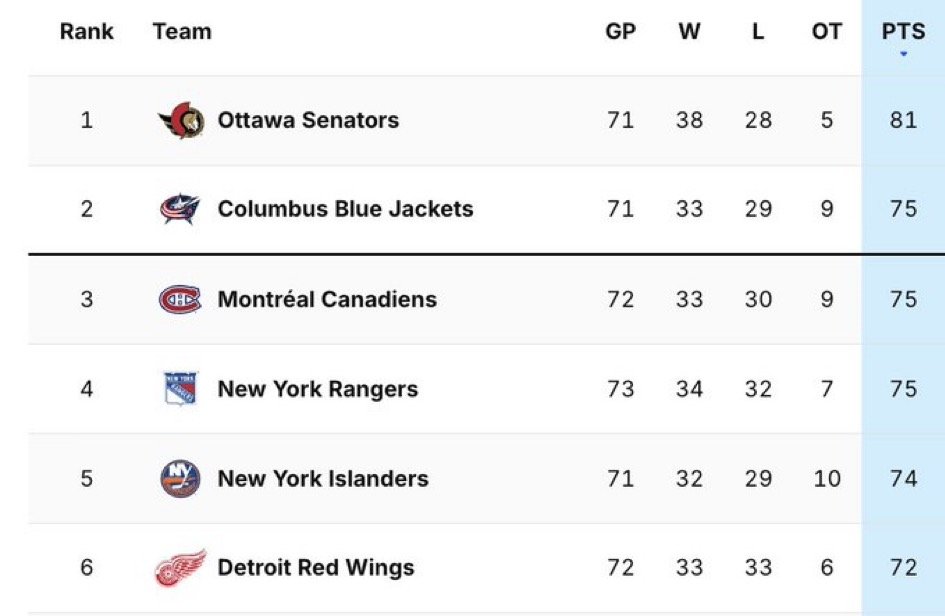Viewport: 945px width, 616px height.
Task: Toggle the PTS sort arrow indicator
Action: (x=903, y=54)
